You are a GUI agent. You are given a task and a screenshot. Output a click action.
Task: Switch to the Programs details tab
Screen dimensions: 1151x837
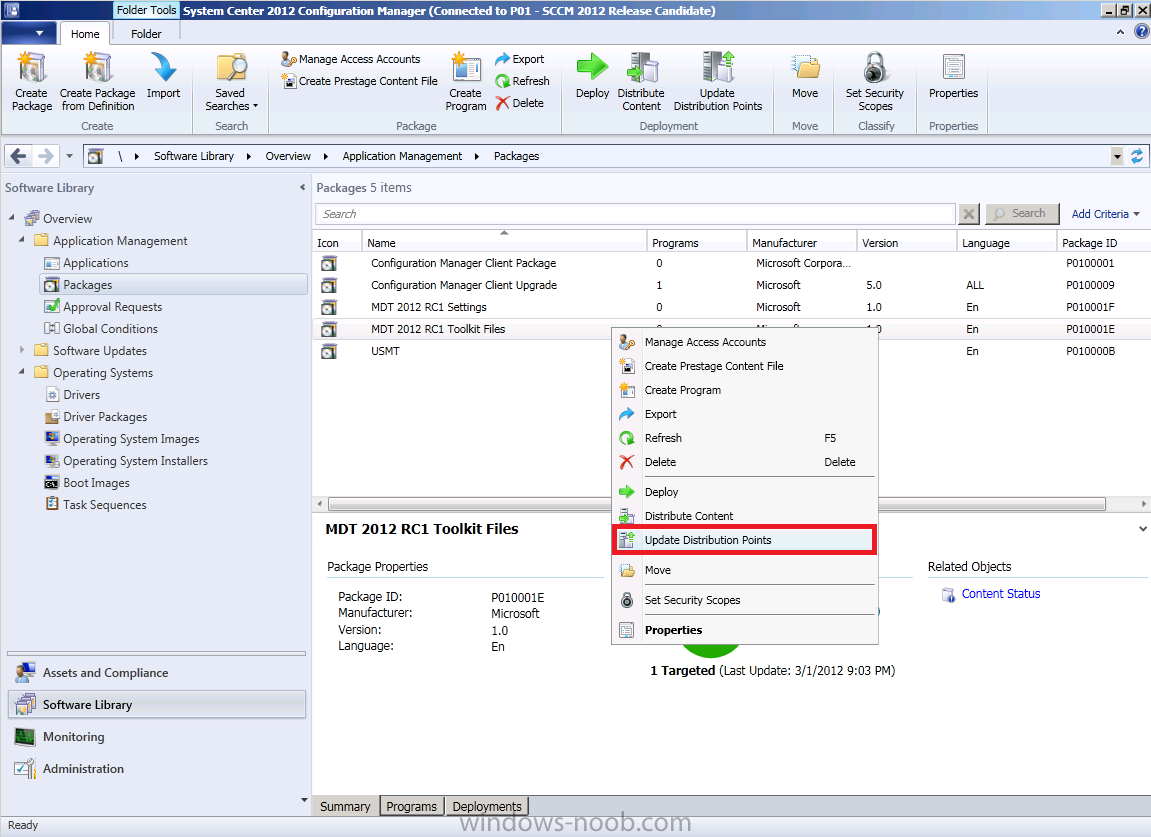(x=411, y=806)
